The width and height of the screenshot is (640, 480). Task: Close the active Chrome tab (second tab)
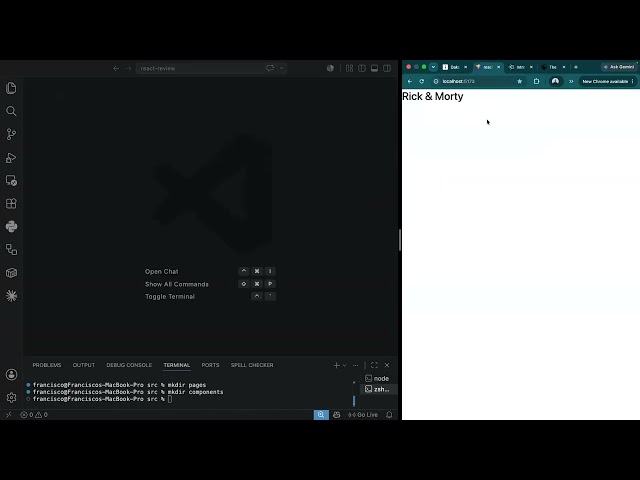[x=498, y=67]
